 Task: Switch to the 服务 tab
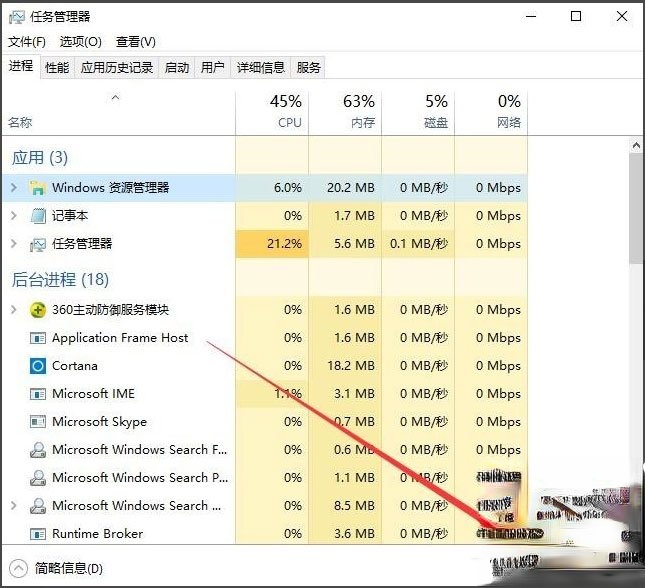309,67
